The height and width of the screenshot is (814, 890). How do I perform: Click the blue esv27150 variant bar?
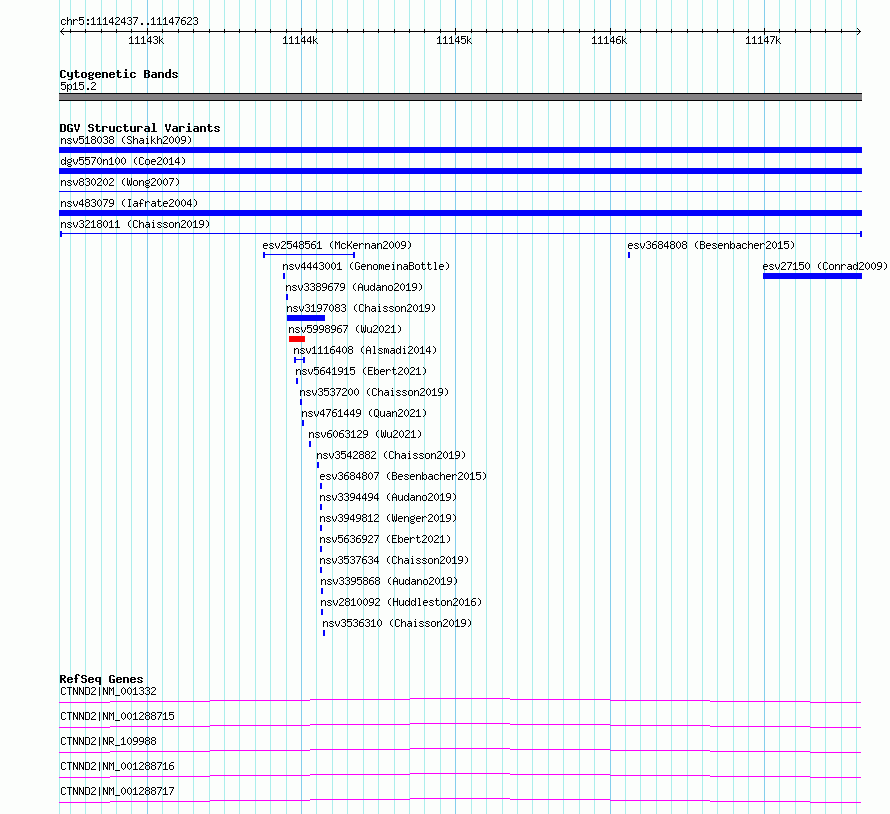click(x=812, y=276)
